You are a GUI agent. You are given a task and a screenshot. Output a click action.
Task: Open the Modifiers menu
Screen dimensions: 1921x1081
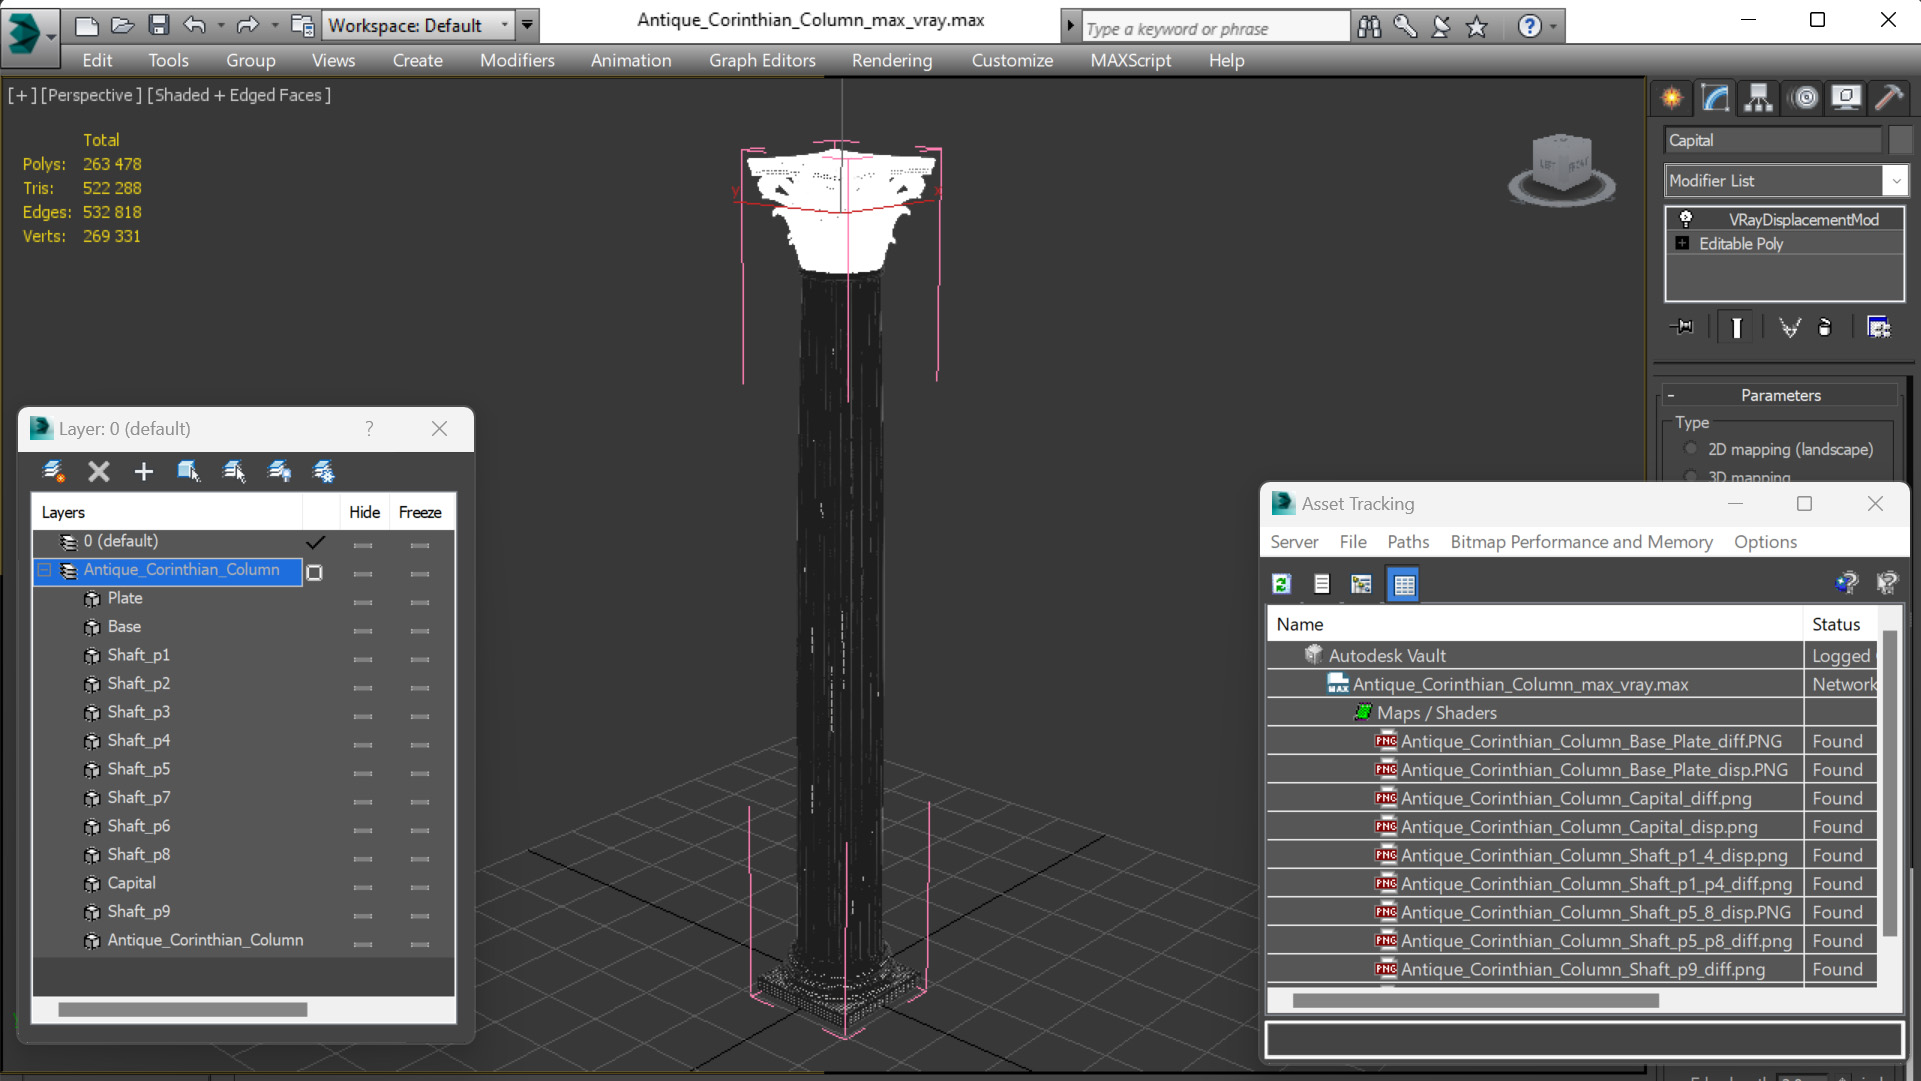coord(517,60)
